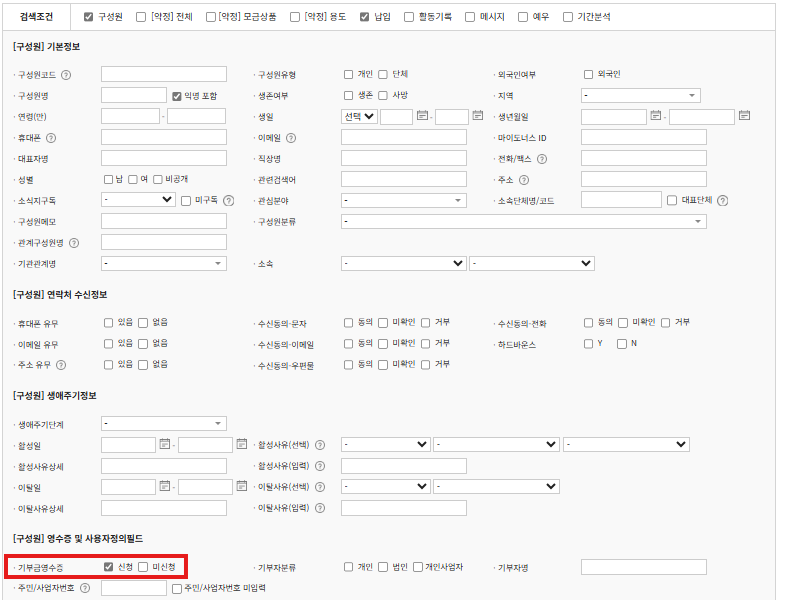Open help icon beside 주소 field label

coord(524,180)
